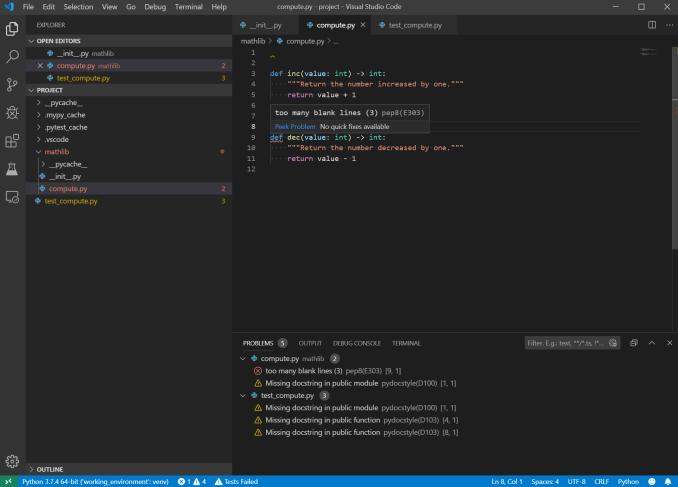
Task: Switch to the Output panel tab
Action: (310, 343)
